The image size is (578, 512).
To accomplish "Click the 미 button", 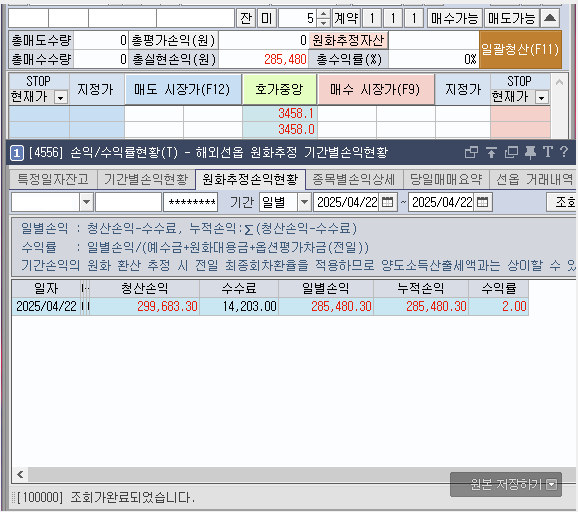I will [267, 18].
